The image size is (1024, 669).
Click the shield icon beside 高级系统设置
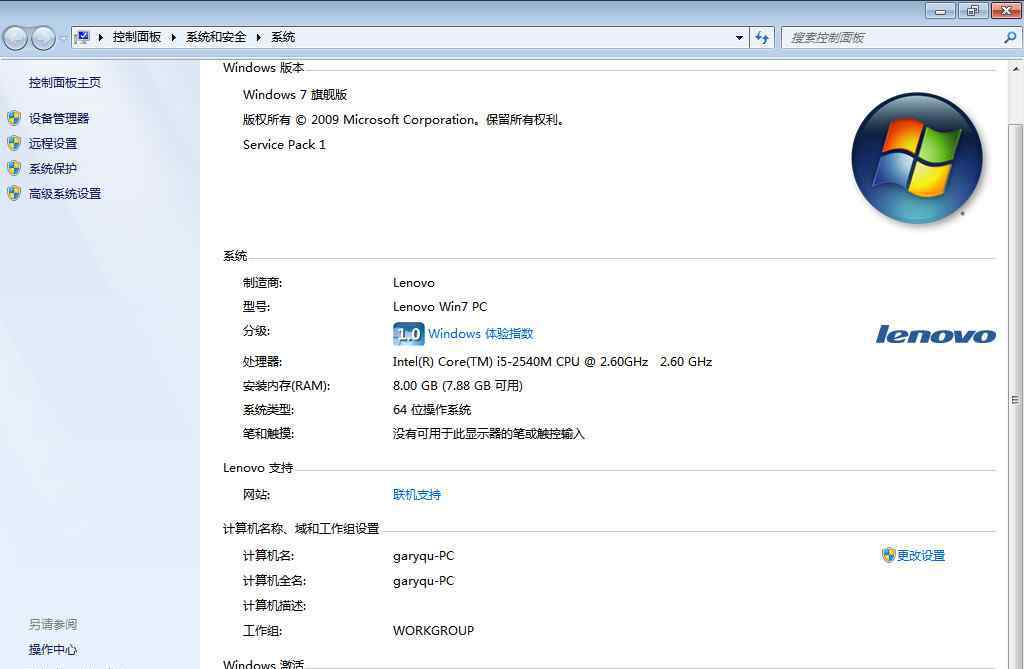coord(14,193)
